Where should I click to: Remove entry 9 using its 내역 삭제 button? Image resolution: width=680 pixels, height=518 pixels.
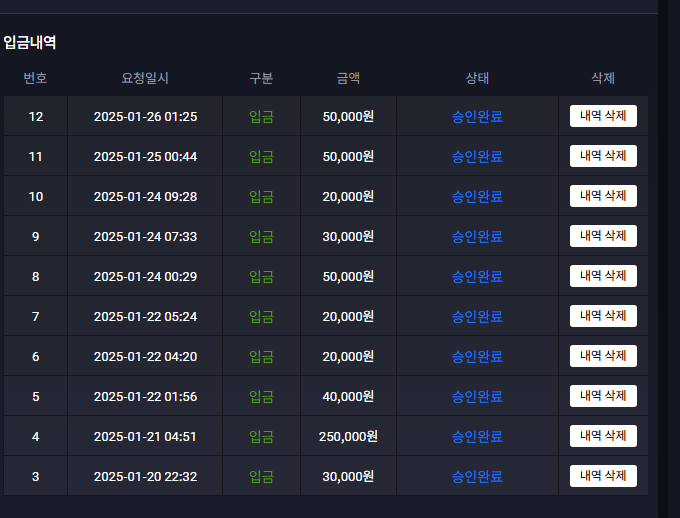click(x=603, y=236)
